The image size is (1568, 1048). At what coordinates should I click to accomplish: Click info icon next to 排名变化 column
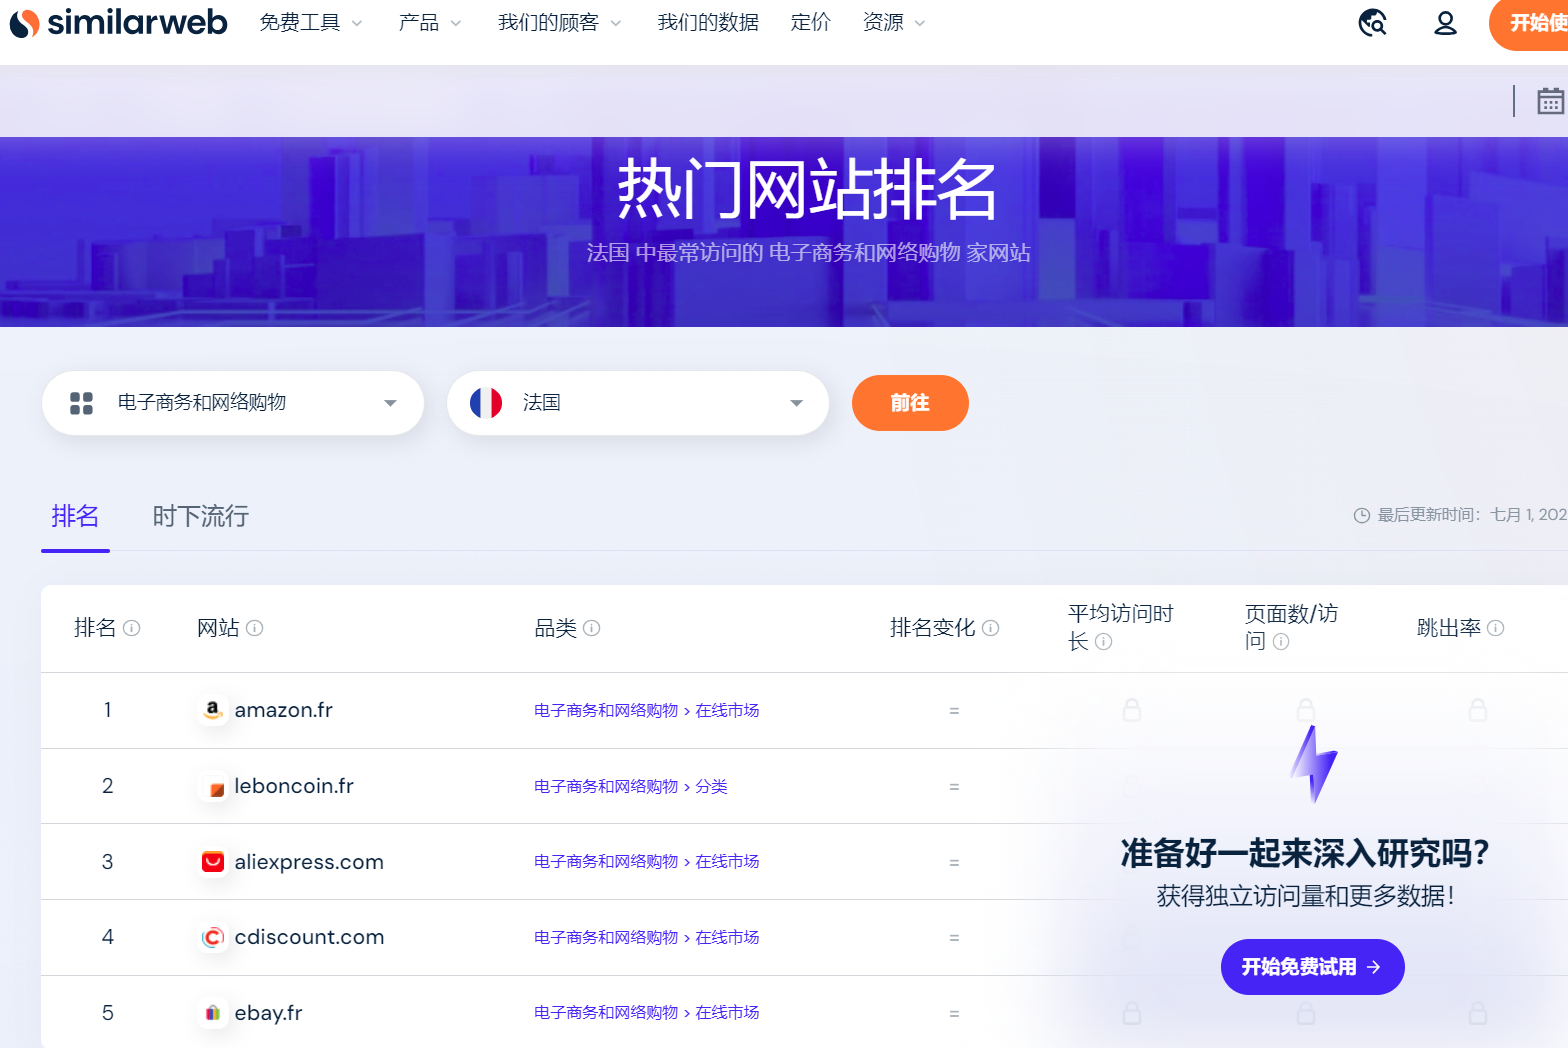coord(991,628)
